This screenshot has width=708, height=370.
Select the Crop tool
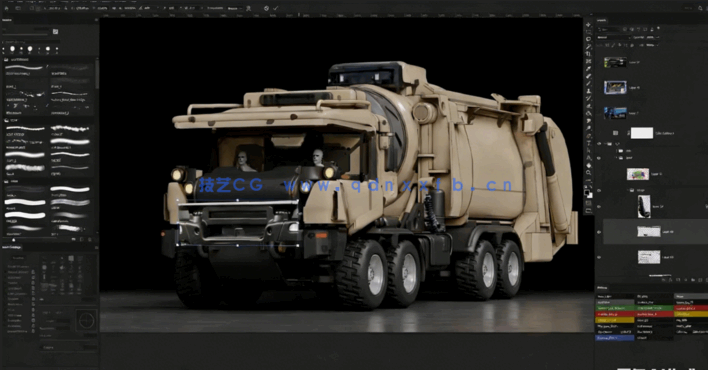point(588,54)
